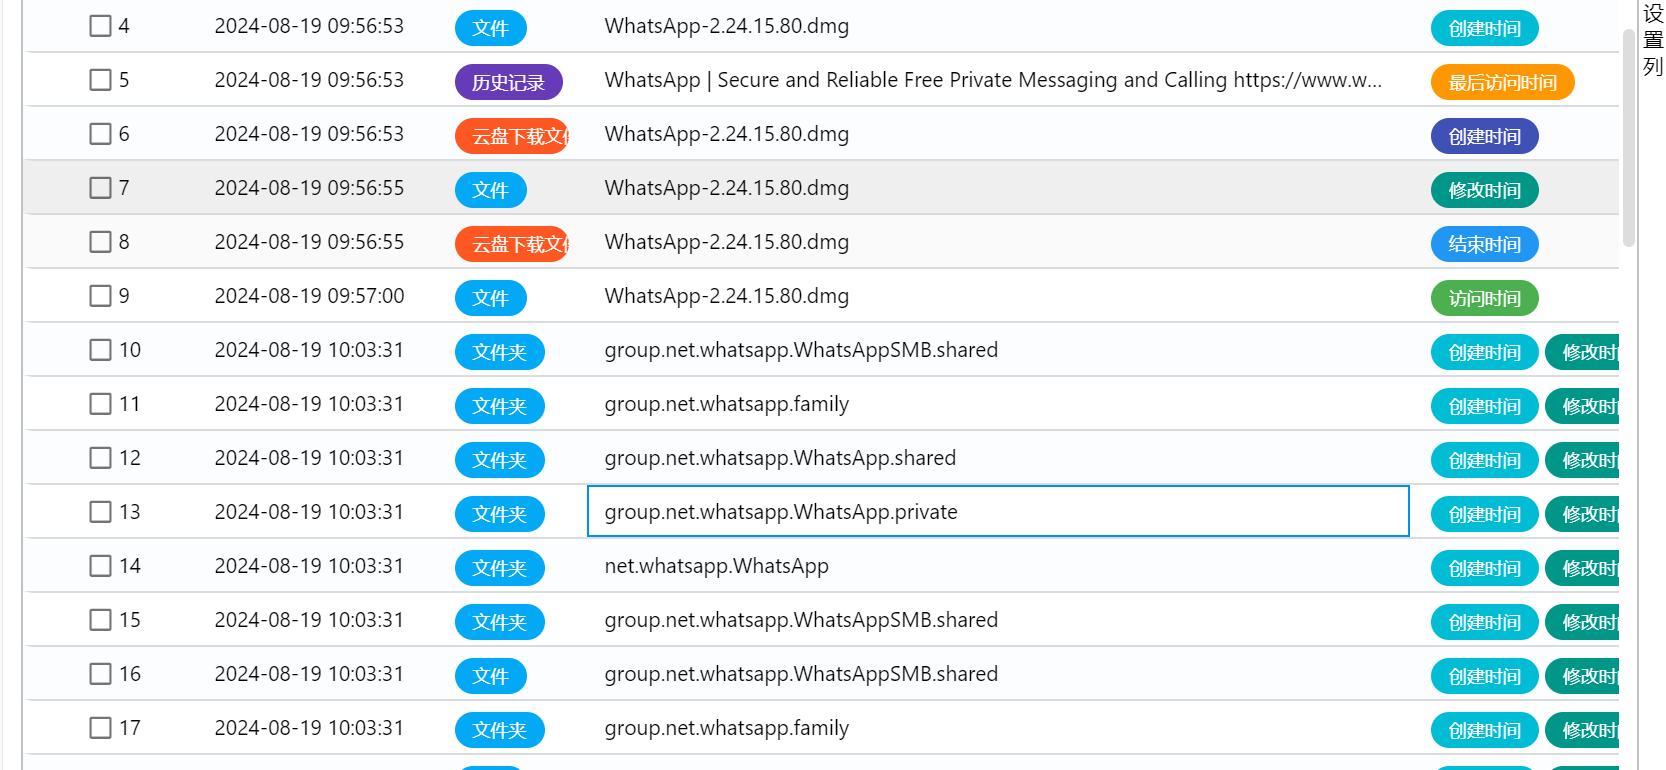
Task: Tick the checkbox for row 17
Action: 100,728
